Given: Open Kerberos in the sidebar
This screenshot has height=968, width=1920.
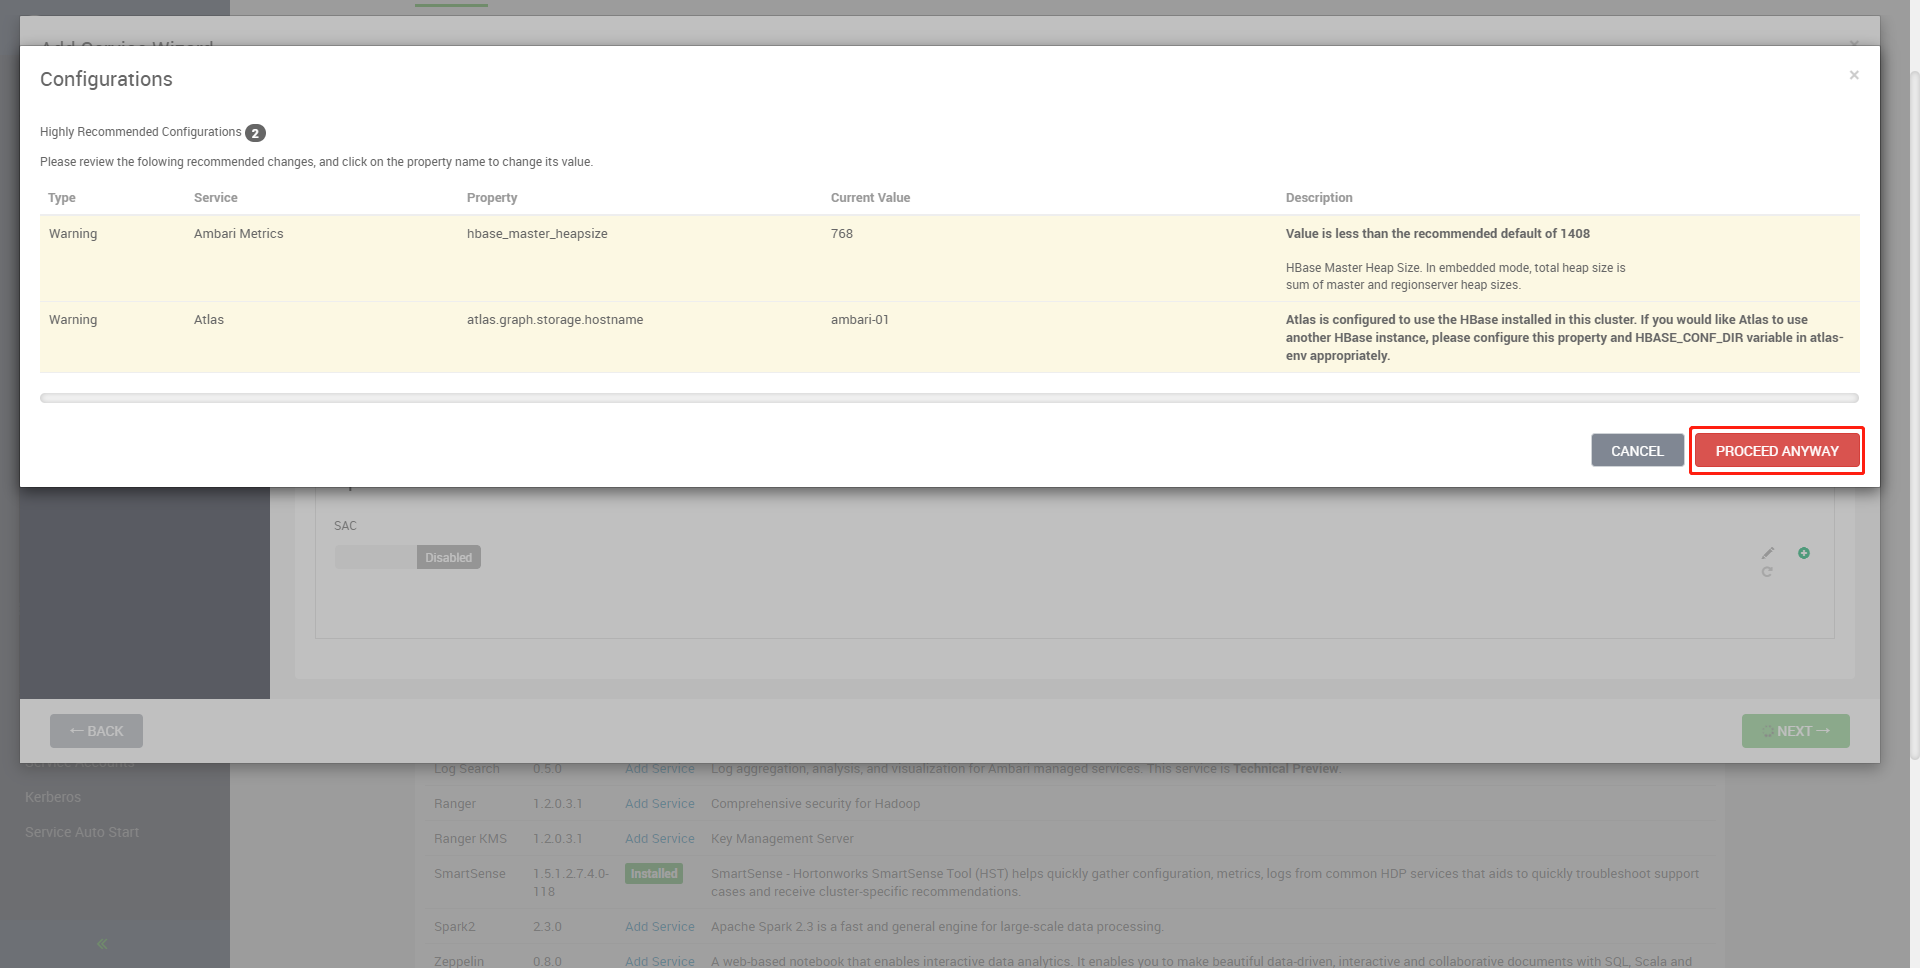Looking at the screenshot, I should [53, 797].
